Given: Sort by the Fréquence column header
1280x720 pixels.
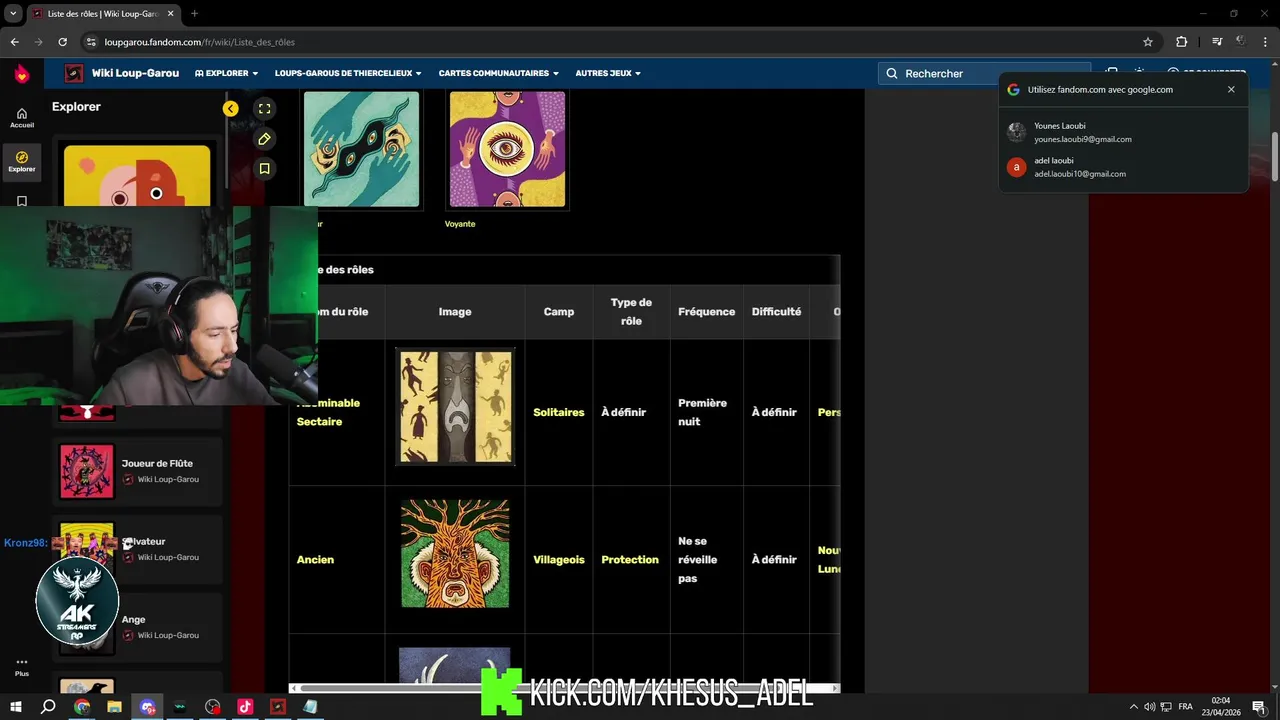Looking at the screenshot, I should (x=706, y=312).
